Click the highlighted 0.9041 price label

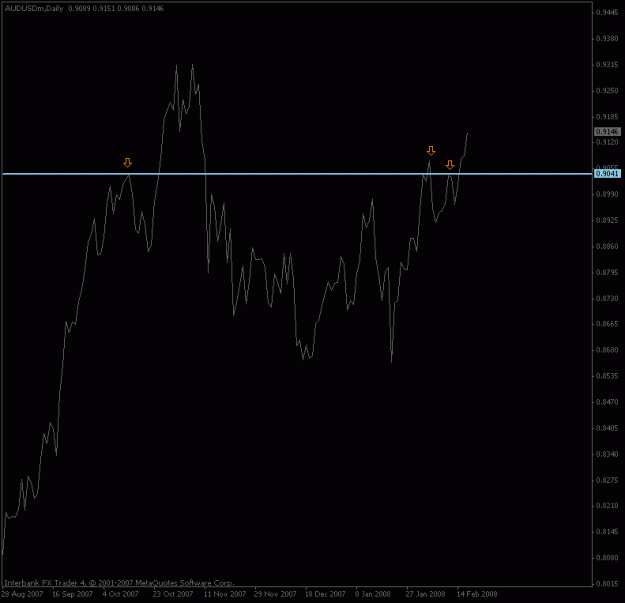tap(607, 173)
